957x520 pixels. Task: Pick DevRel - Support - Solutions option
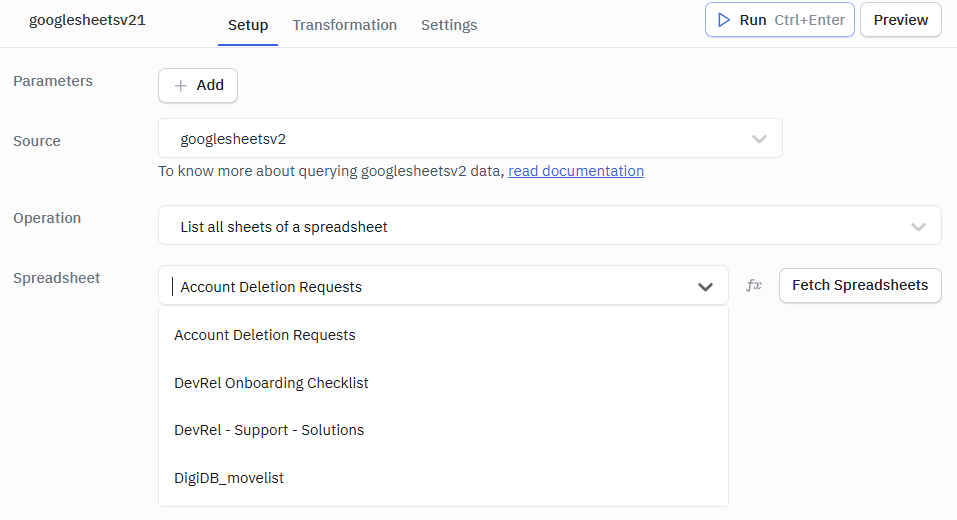point(443,430)
